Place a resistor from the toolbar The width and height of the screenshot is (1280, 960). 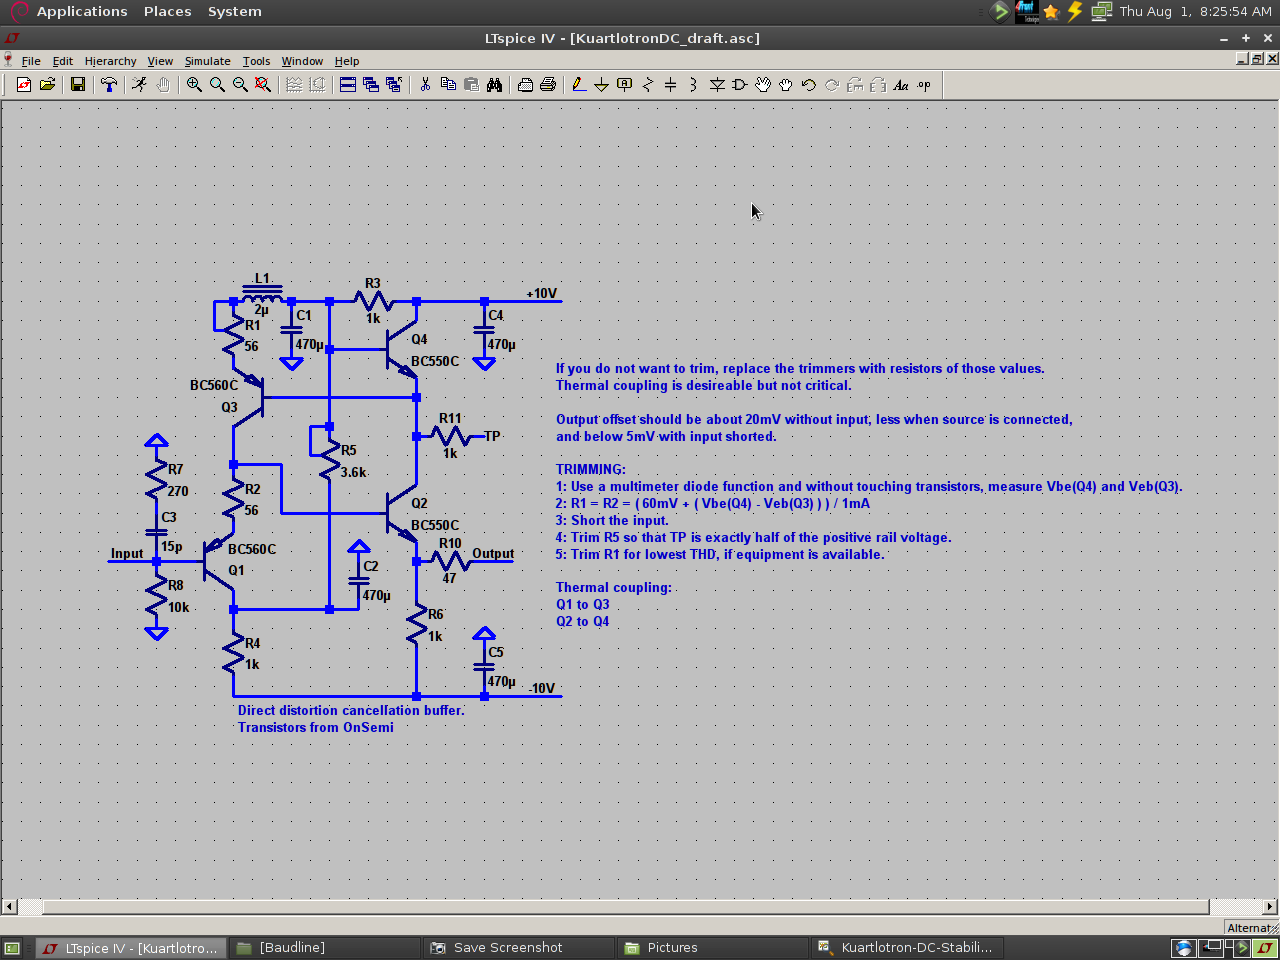(648, 85)
